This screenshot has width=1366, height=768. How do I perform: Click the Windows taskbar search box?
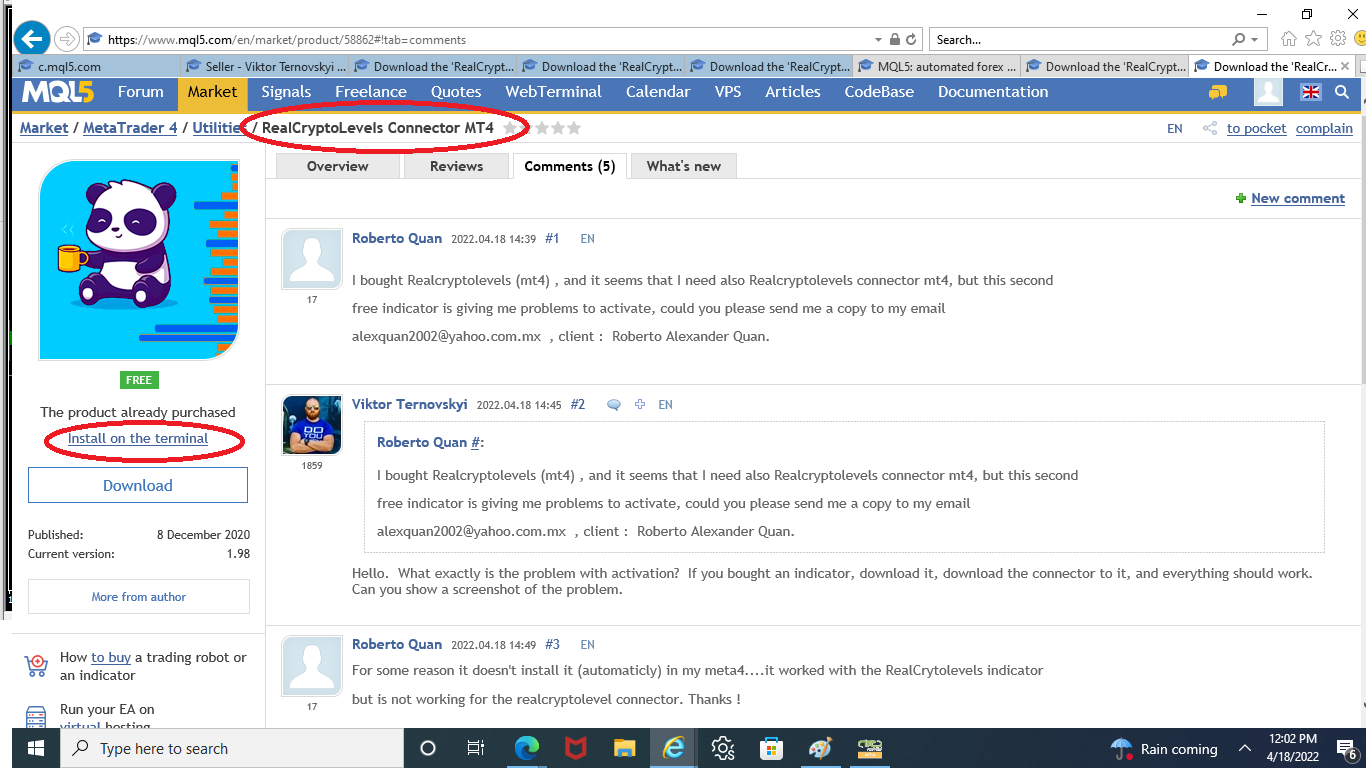(x=232, y=748)
